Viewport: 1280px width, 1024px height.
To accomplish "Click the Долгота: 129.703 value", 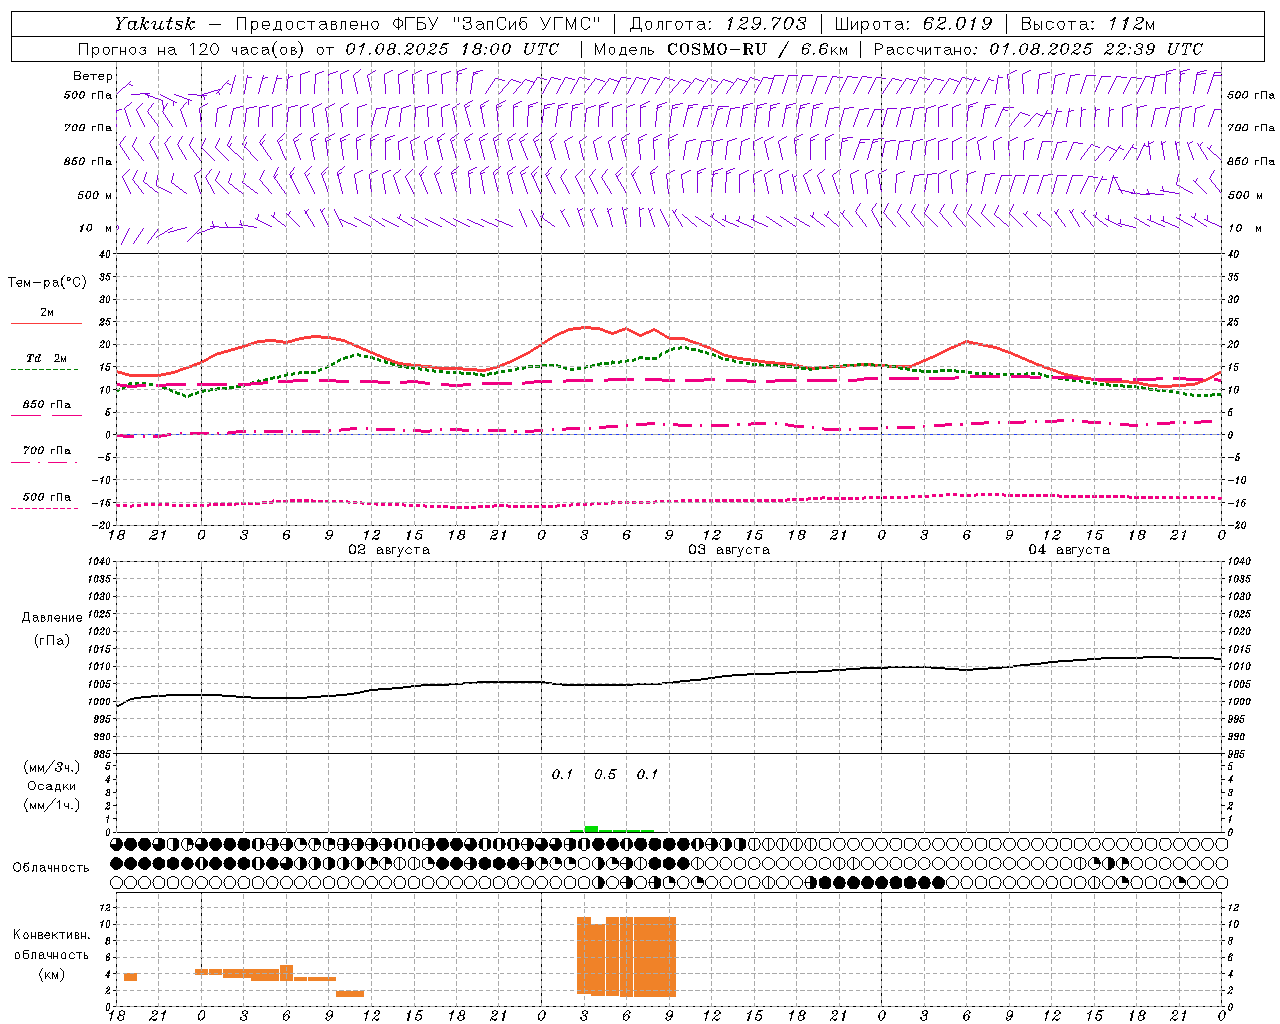I will pyautogui.click(x=718, y=24).
